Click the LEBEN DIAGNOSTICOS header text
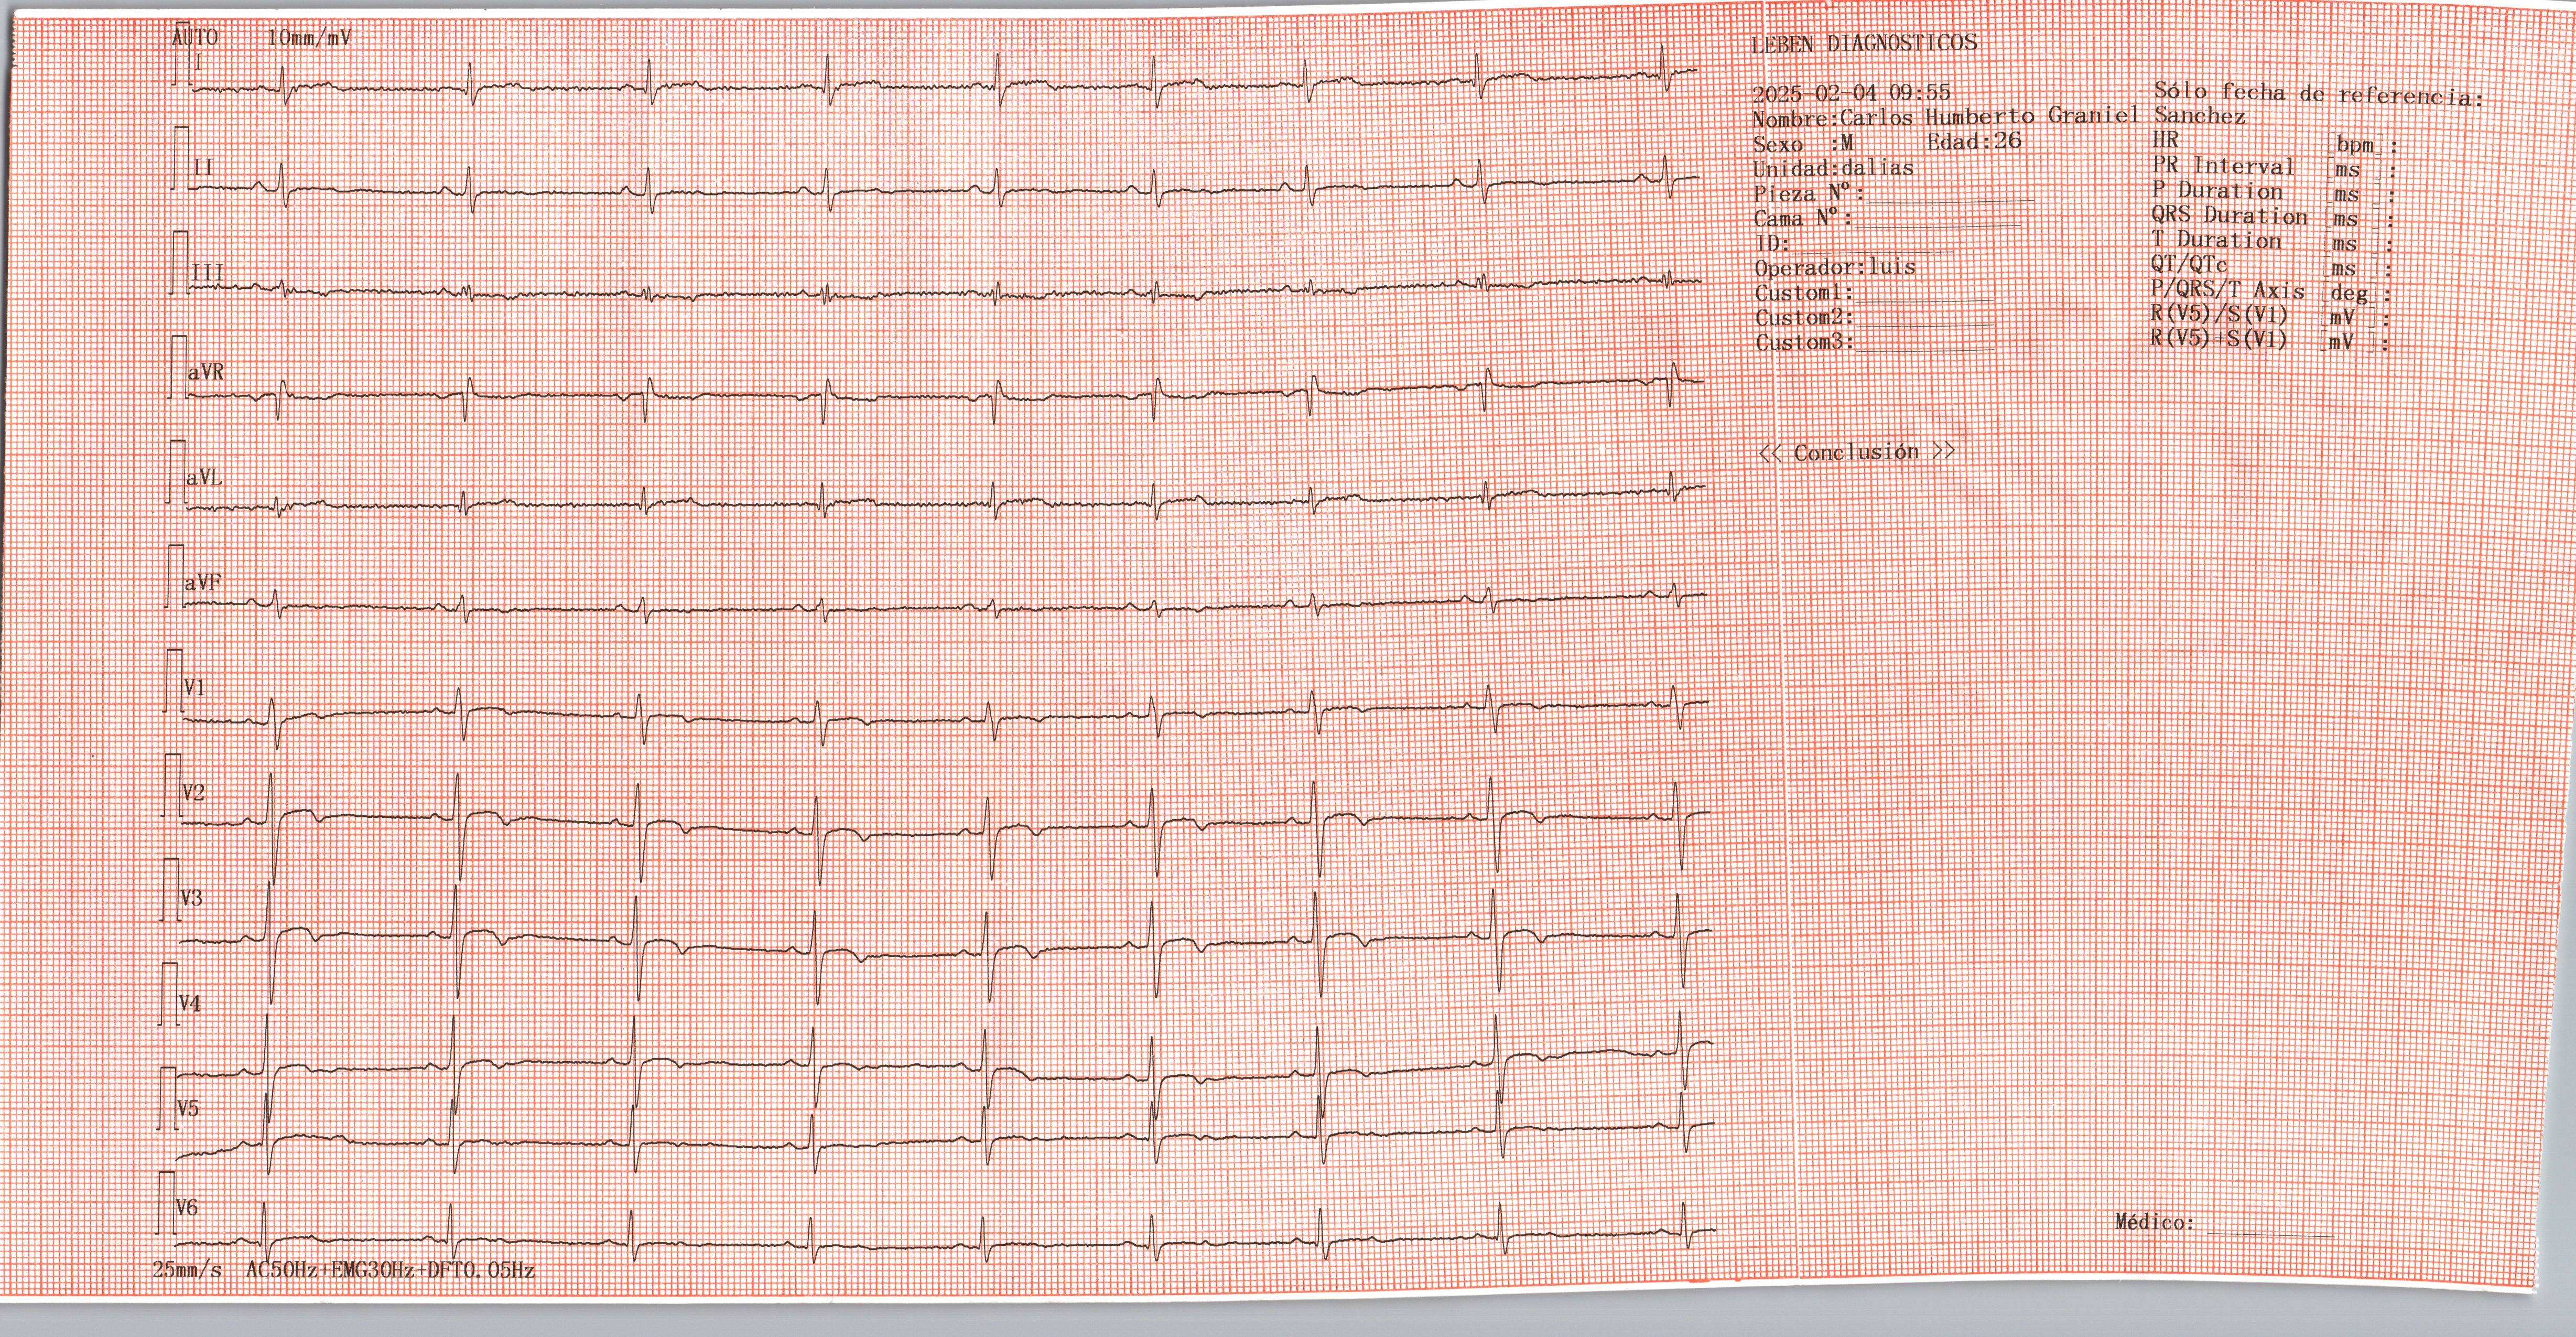 1864,43
